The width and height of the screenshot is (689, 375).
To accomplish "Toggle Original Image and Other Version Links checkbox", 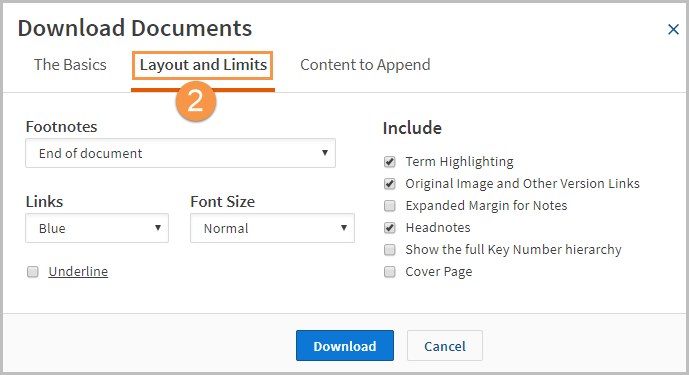I will click(x=389, y=184).
